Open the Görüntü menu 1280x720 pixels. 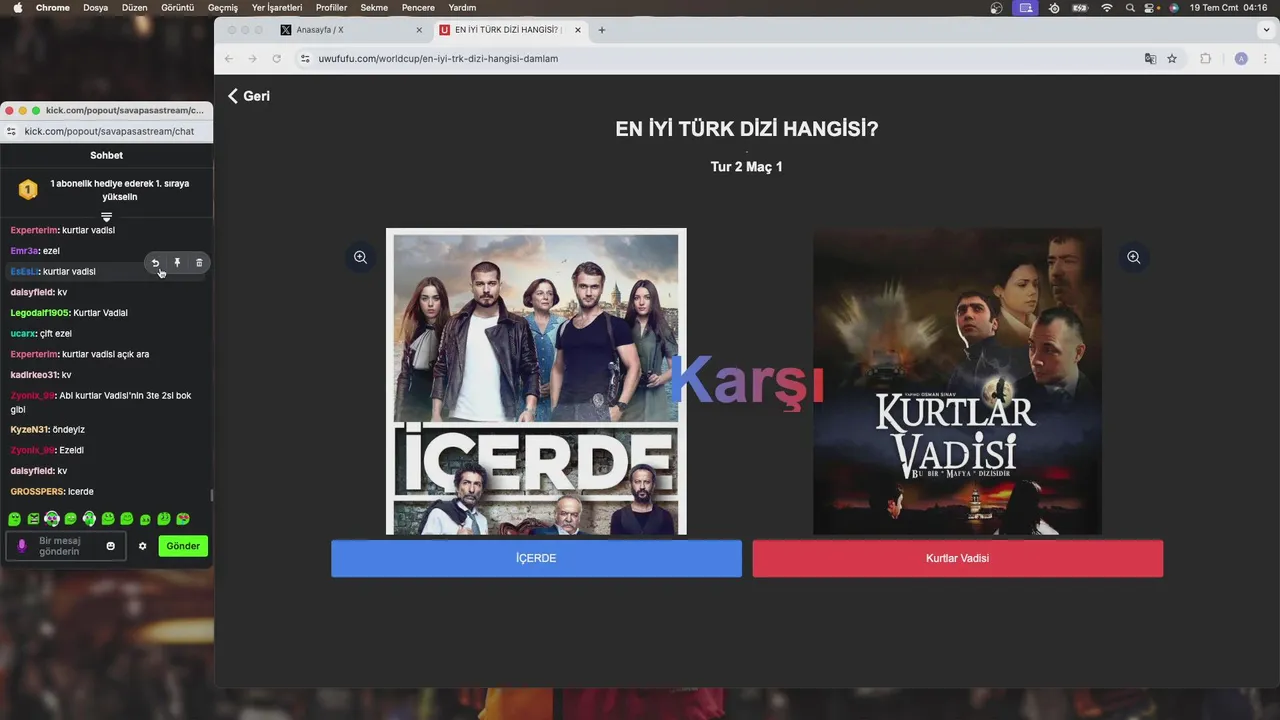coord(177,8)
